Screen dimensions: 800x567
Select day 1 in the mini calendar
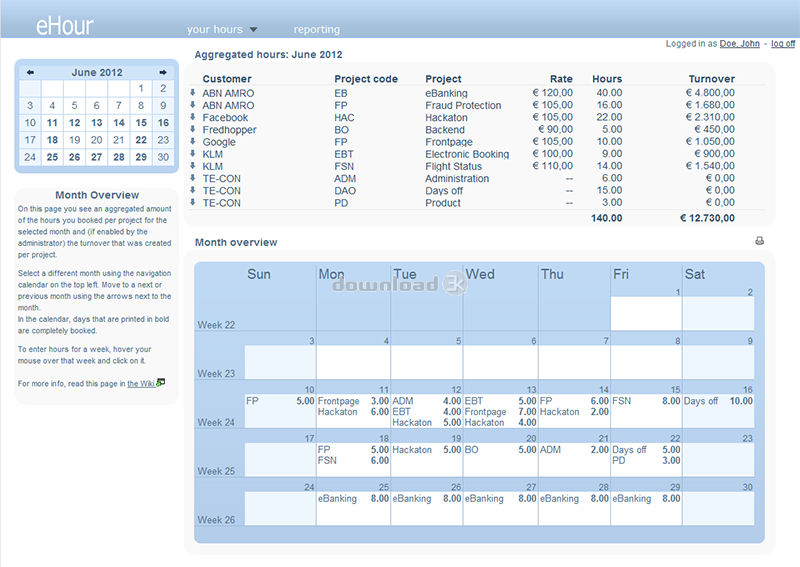(141, 88)
